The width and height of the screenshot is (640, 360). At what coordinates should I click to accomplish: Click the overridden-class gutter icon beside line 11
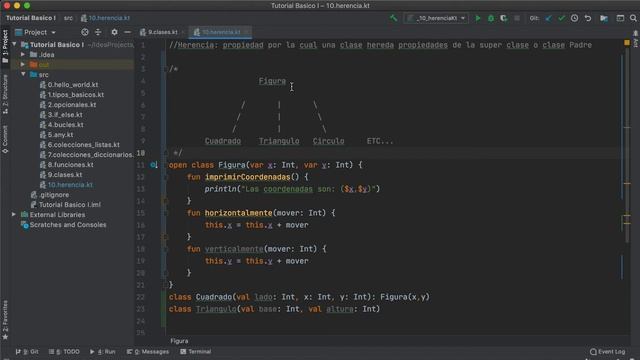(x=153, y=165)
